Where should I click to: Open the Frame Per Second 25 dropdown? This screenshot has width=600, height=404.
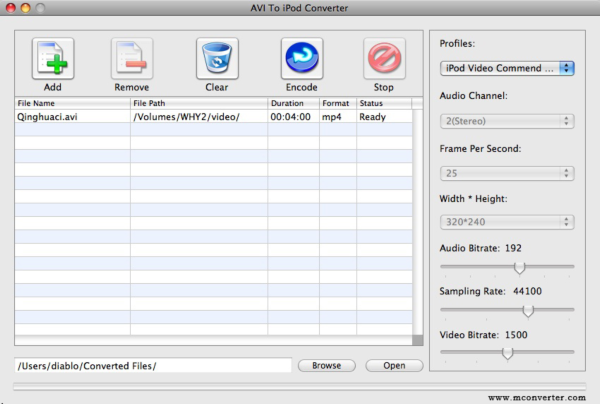pyautogui.click(x=507, y=173)
